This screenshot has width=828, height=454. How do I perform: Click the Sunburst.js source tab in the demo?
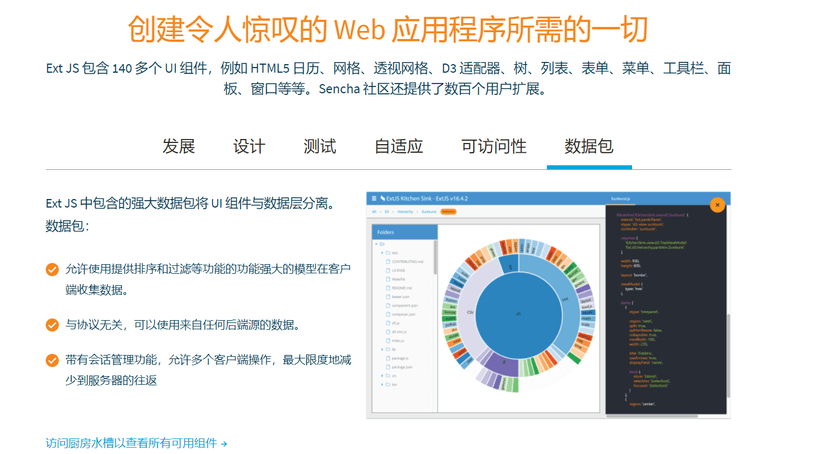[x=620, y=199]
